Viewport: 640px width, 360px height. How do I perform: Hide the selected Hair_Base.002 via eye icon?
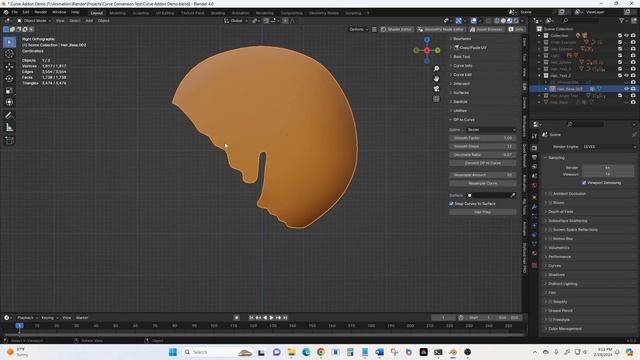(x=626, y=89)
